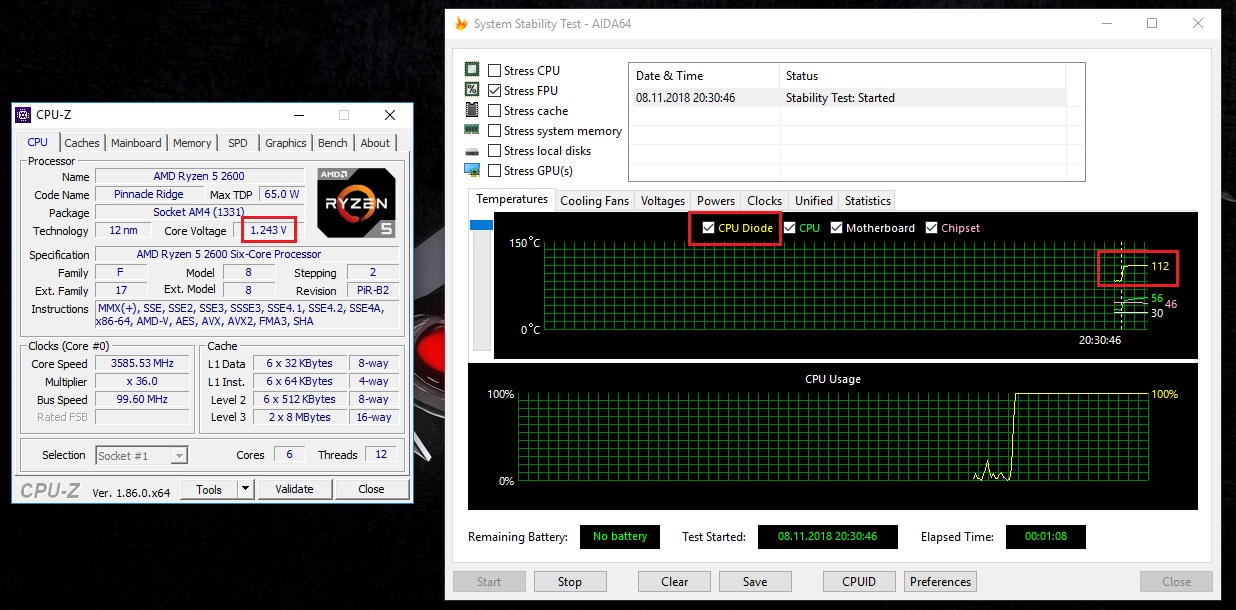This screenshot has width=1236, height=610.
Task: Click the percent icon beside Stress FPU
Action: tap(472, 90)
